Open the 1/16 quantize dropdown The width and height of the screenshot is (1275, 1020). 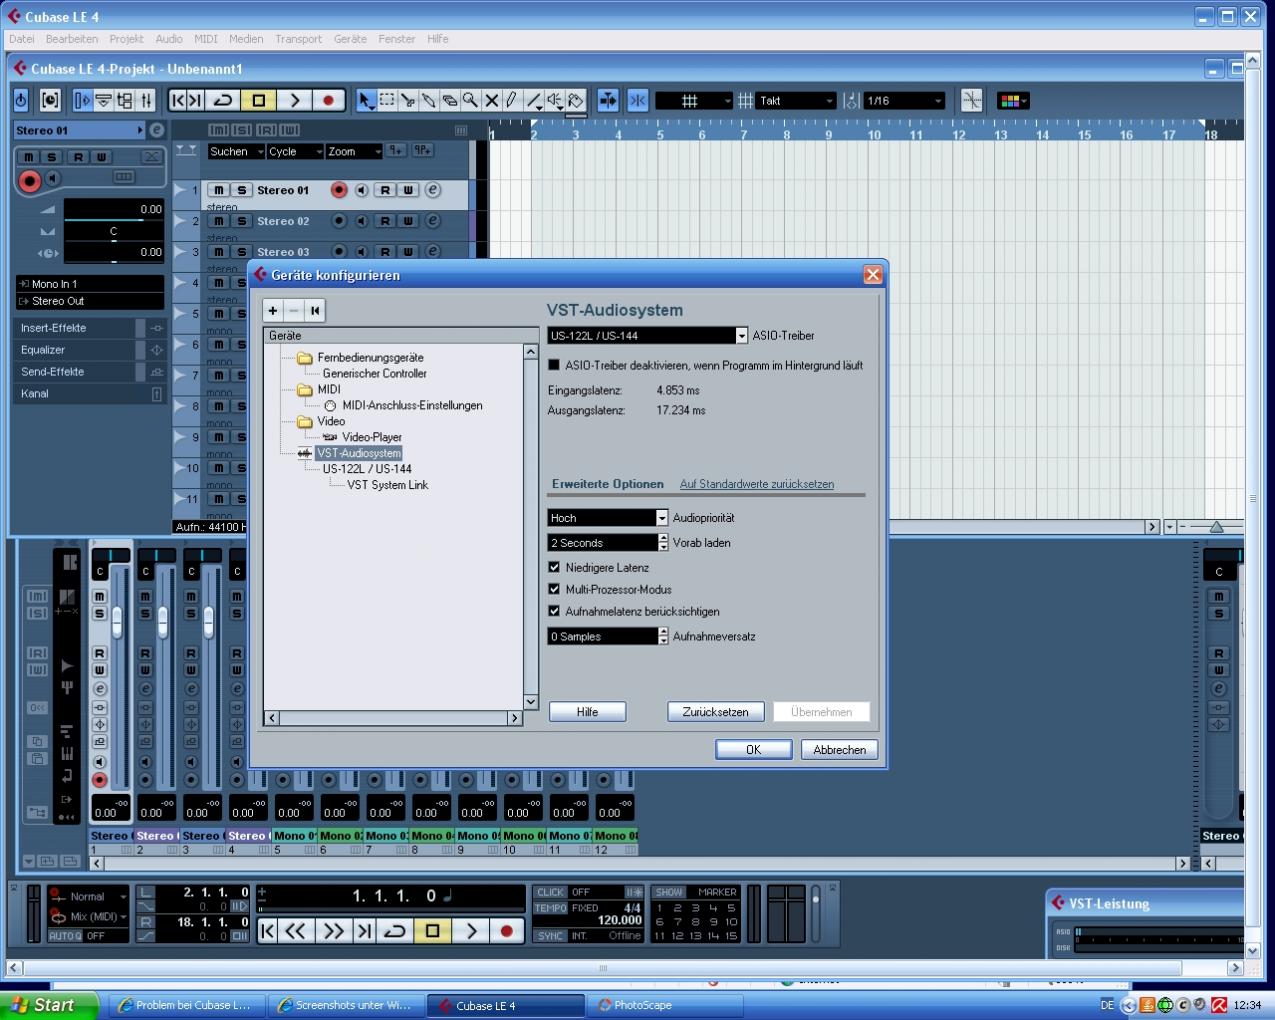click(x=937, y=101)
